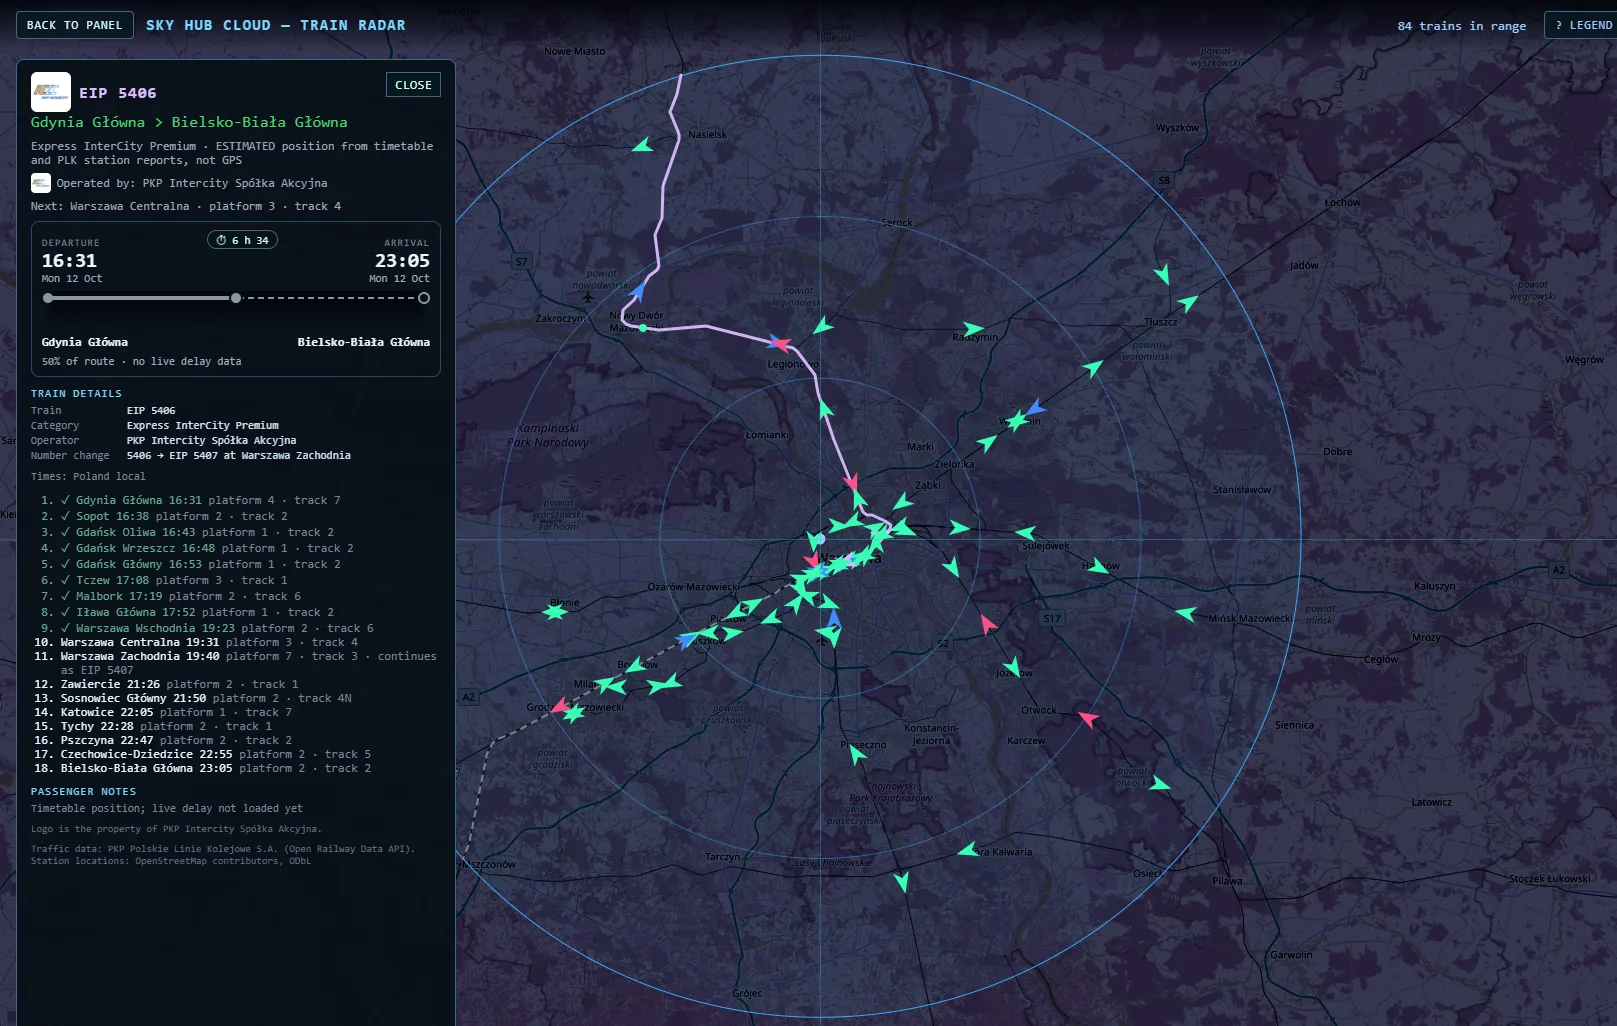Click the pink train arrow east of Otwock

(x=1088, y=718)
